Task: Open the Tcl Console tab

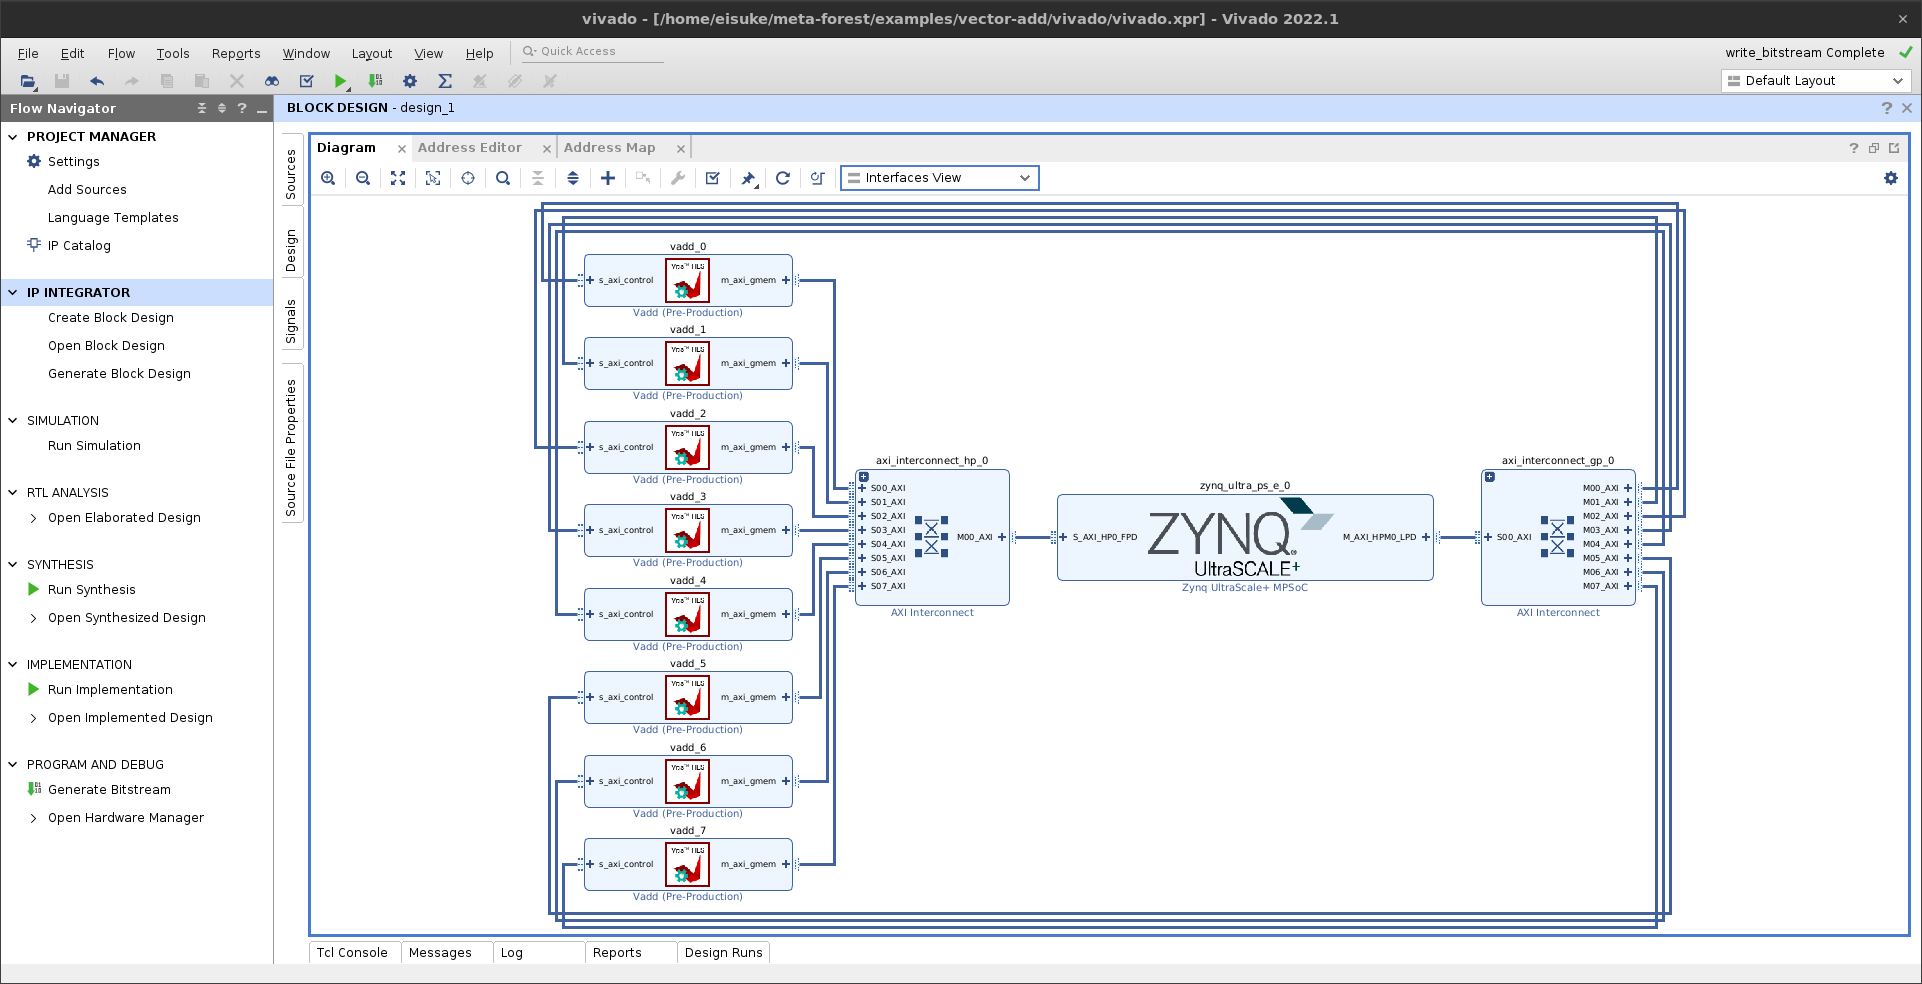Action: pos(352,953)
